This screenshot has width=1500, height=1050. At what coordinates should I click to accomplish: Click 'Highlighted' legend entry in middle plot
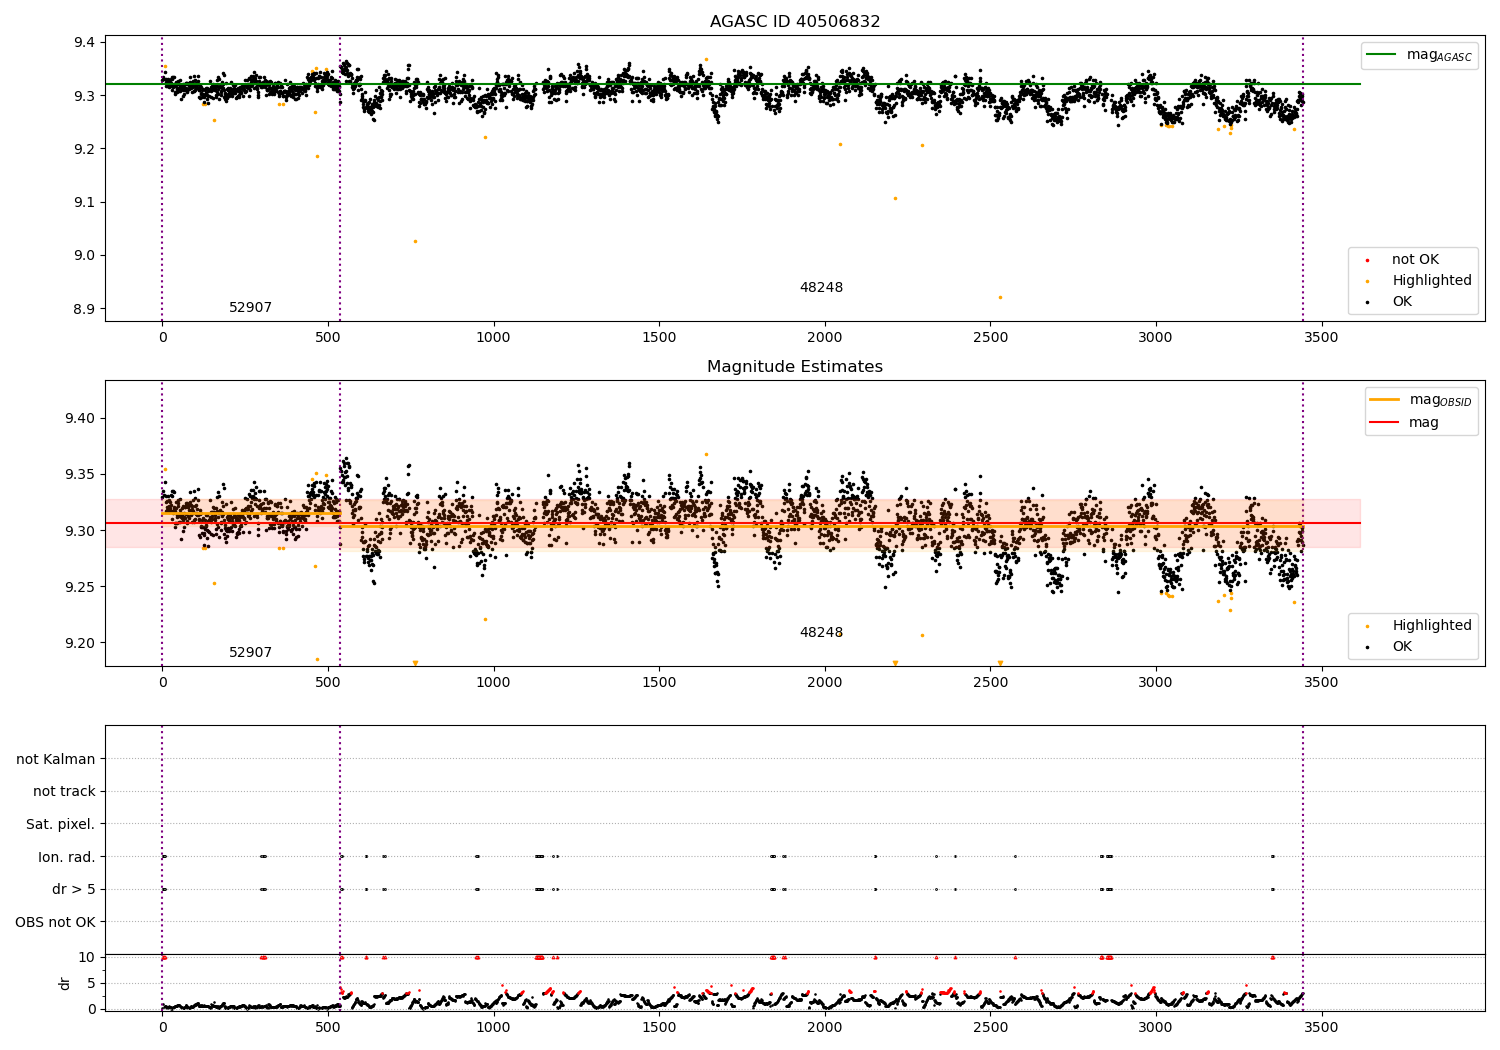pyautogui.click(x=1420, y=626)
